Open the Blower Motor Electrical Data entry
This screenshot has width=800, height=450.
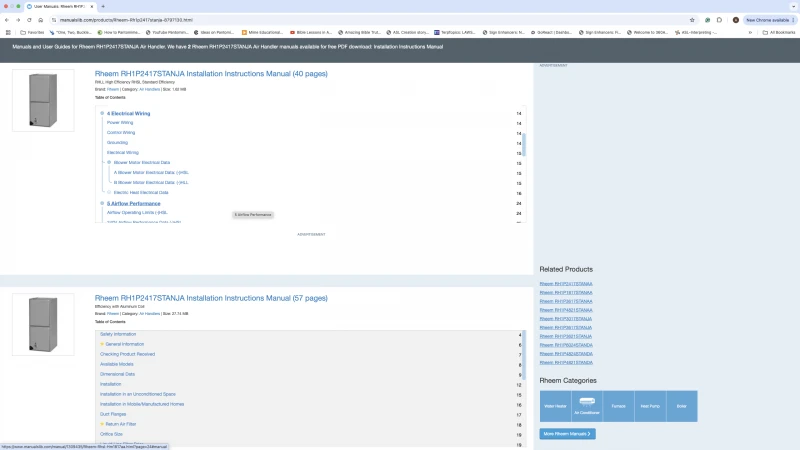click(142, 162)
